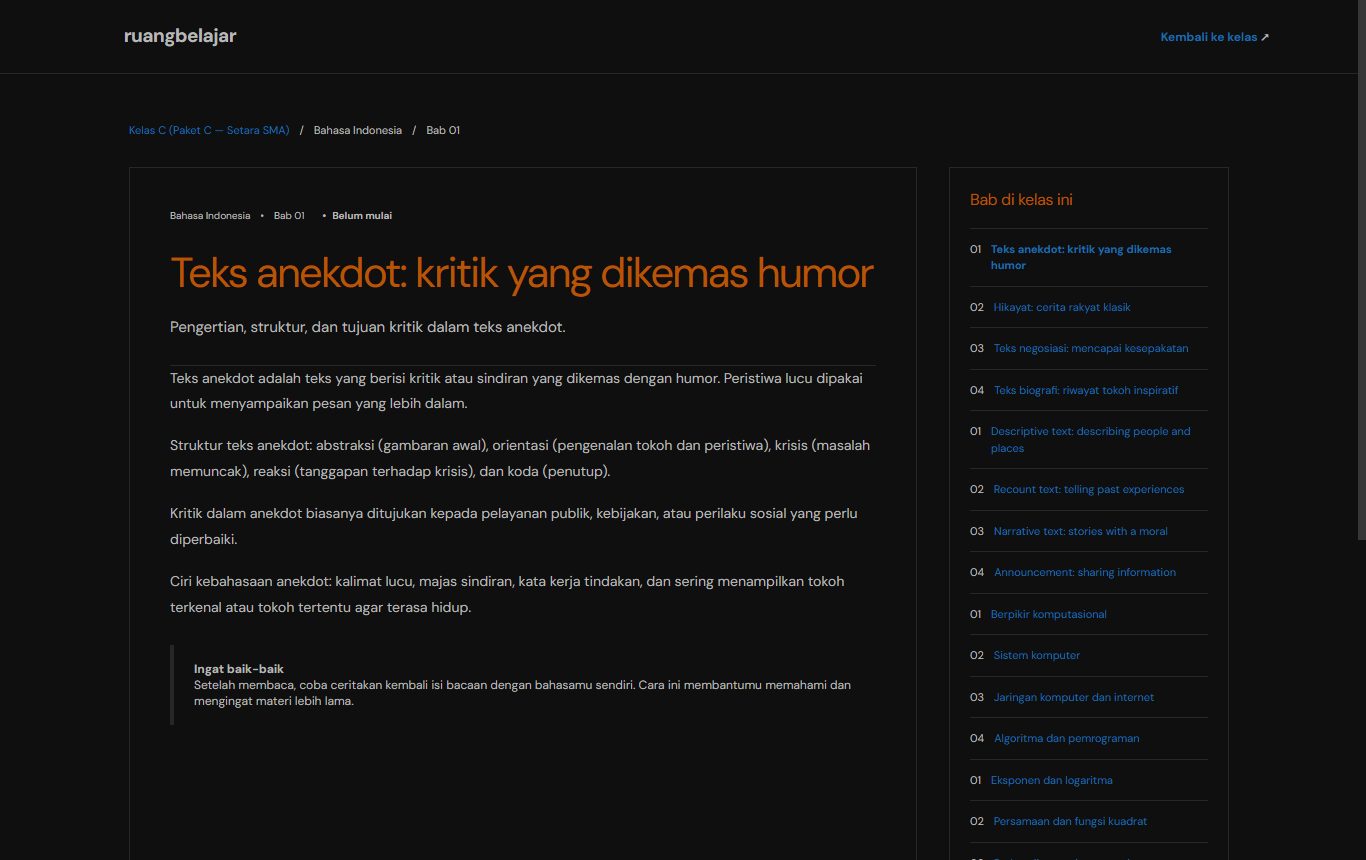Click the Bab 01 tag above the title
The height and width of the screenshot is (860, 1366).
tap(289, 215)
